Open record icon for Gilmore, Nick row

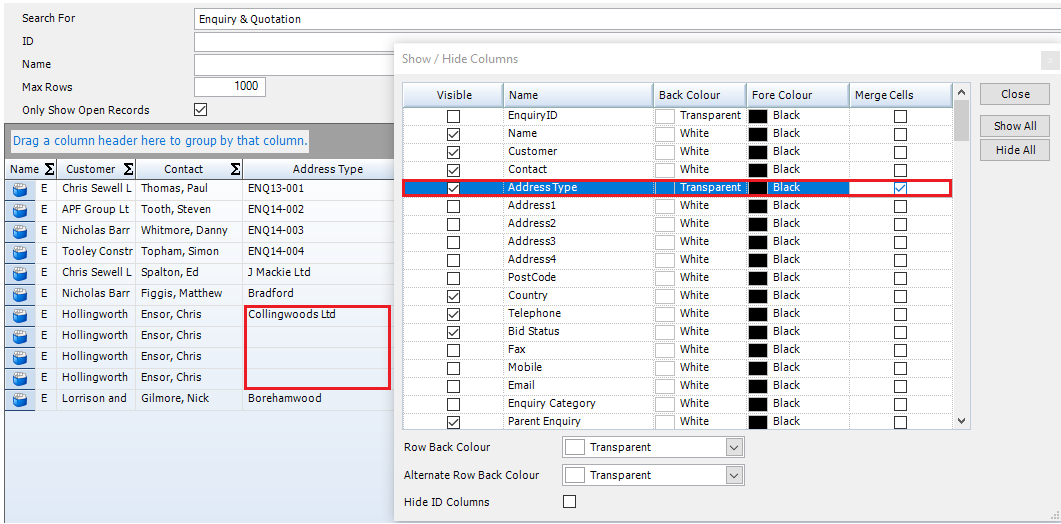pos(20,399)
